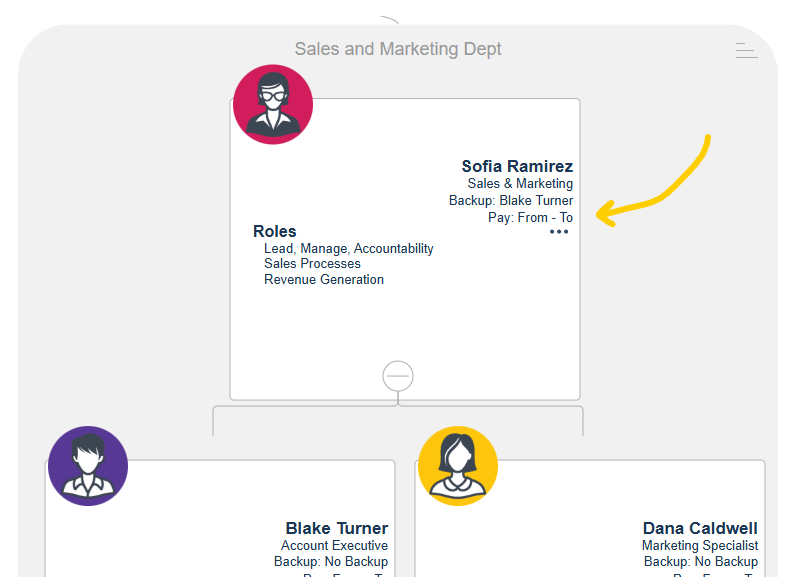This screenshot has width=792, height=577.
Task: Click the Dana Caldwell name
Action: [x=700, y=528]
